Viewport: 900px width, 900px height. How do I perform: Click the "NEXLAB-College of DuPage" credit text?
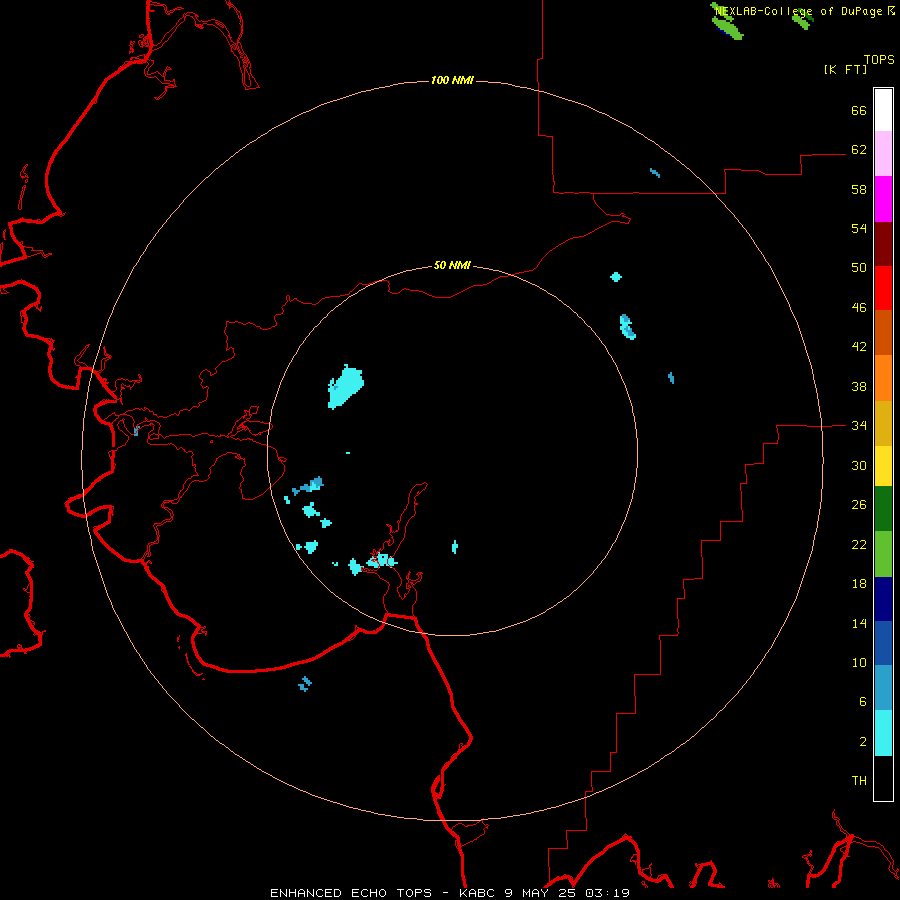(x=798, y=11)
